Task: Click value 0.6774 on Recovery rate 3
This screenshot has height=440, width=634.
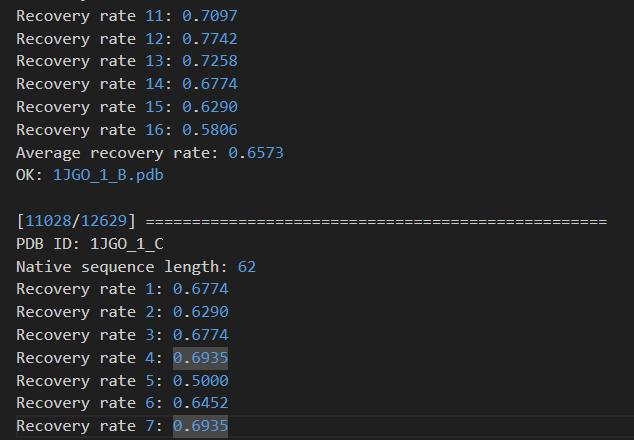Action: [200, 335]
